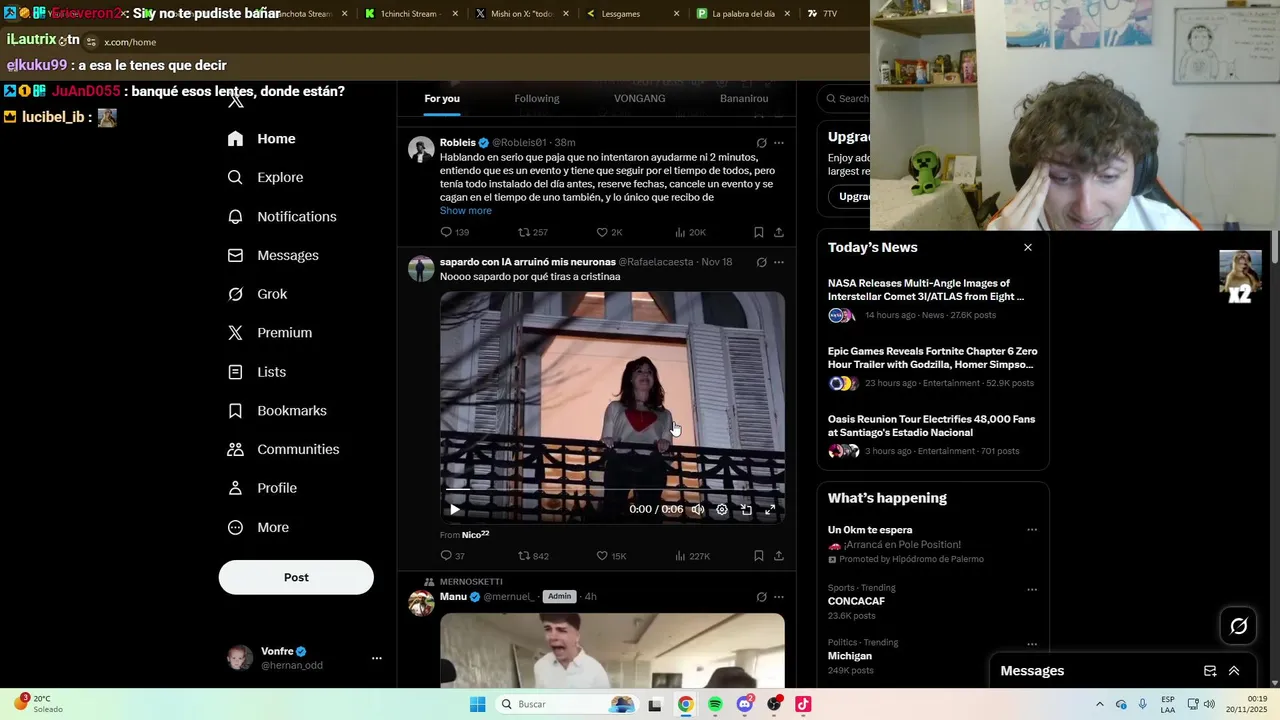
Task: Open options for CONCACAF trend
Action: (1032, 589)
